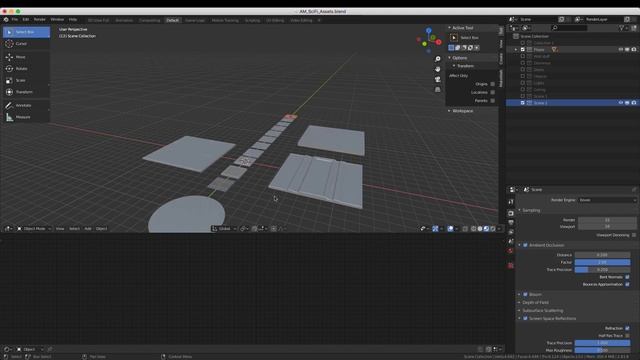Set Select Box mode to new selection
The height and width of the screenshot is (360, 640).
pos(451,48)
